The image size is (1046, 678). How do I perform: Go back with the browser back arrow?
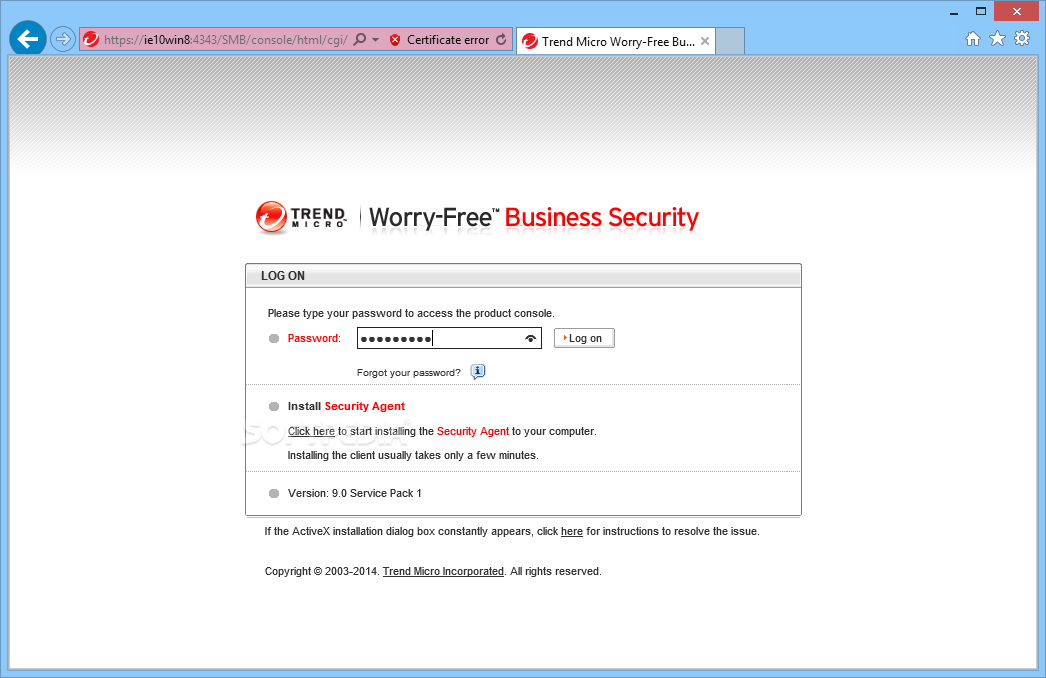pyautogui.click(x=27, y=39)
